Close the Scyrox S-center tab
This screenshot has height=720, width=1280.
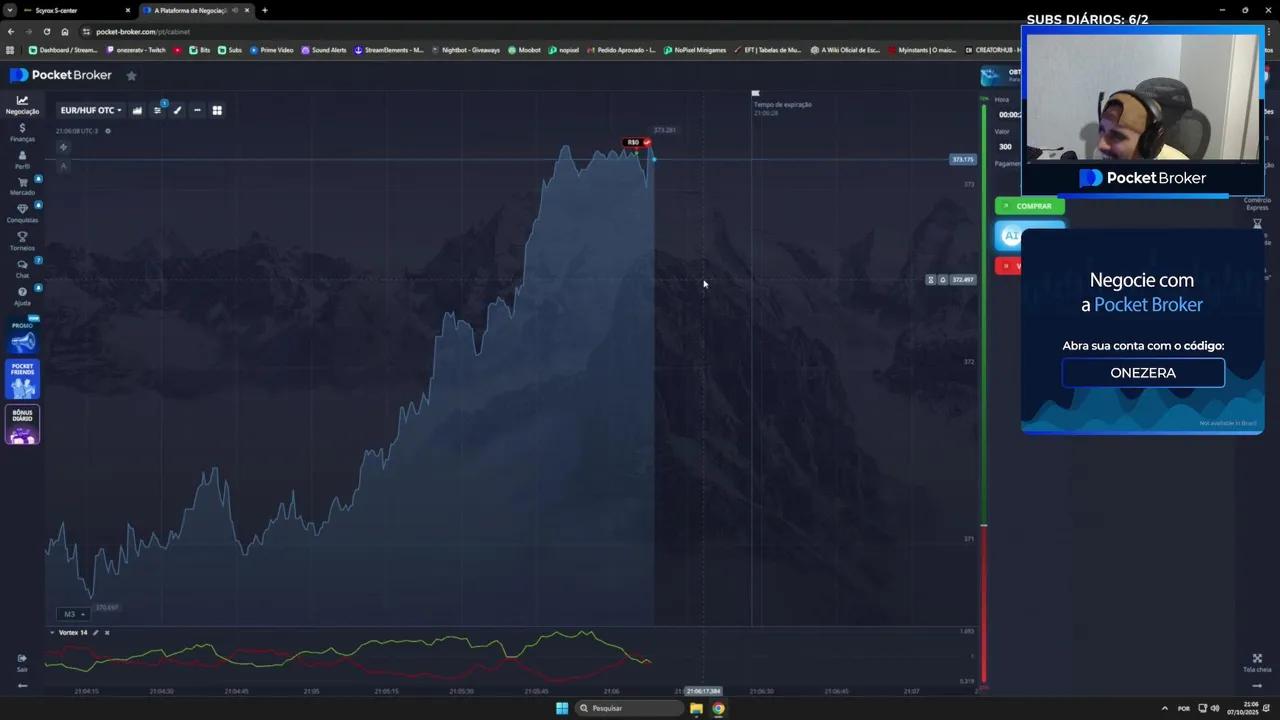tap(127, 10)
